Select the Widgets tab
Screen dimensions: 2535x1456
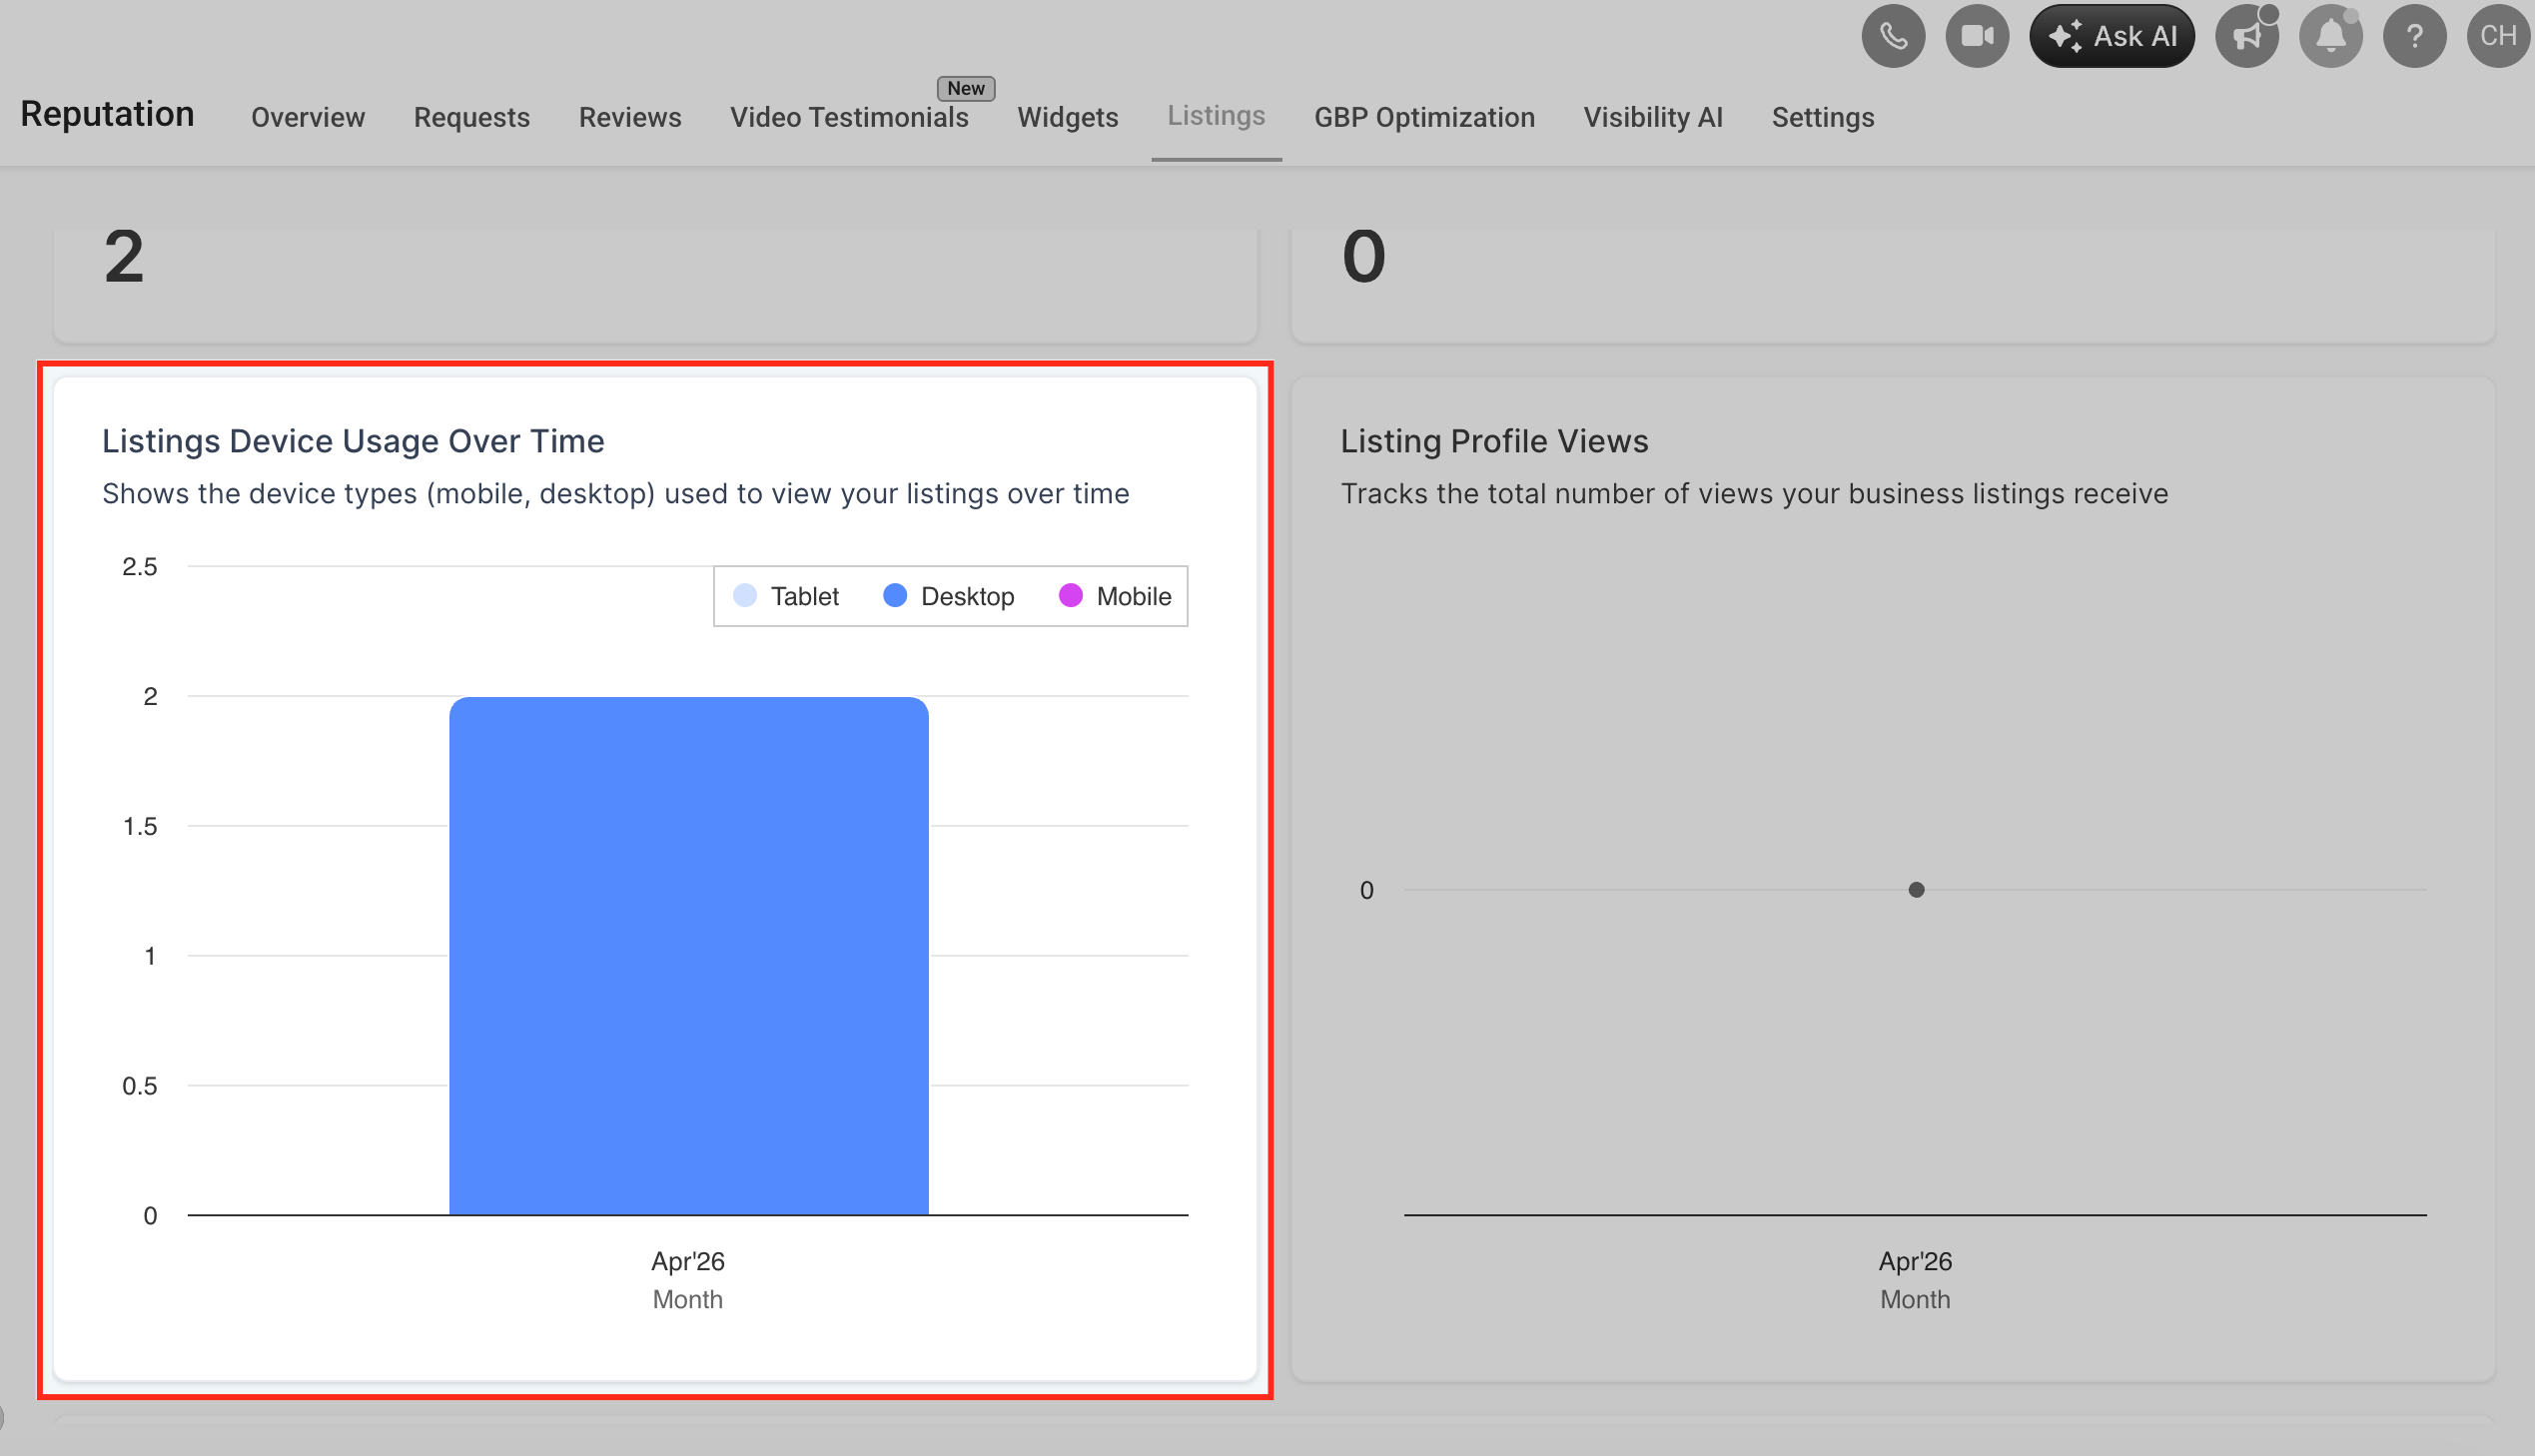[x=1067, y=118]
